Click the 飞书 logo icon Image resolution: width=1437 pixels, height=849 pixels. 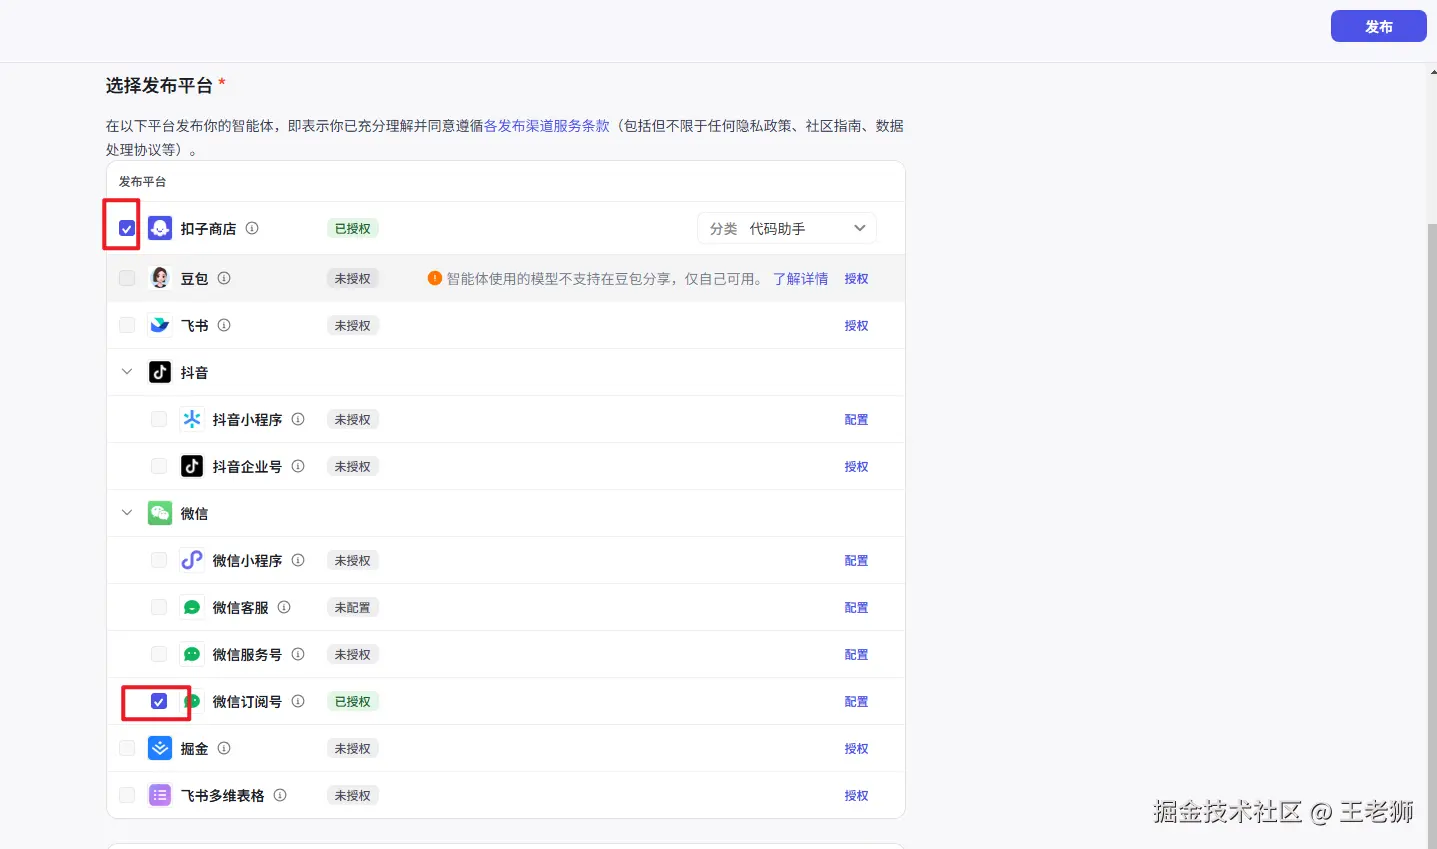[160, 325]
